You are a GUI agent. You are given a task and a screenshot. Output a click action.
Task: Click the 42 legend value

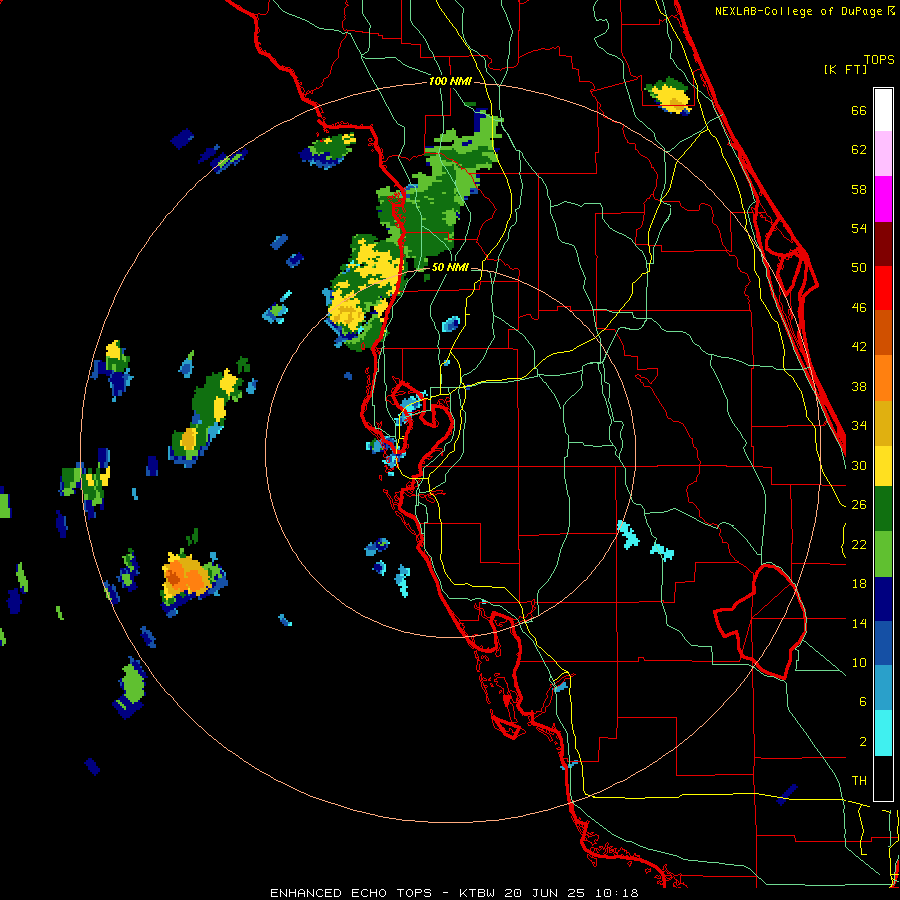(859, 347)
